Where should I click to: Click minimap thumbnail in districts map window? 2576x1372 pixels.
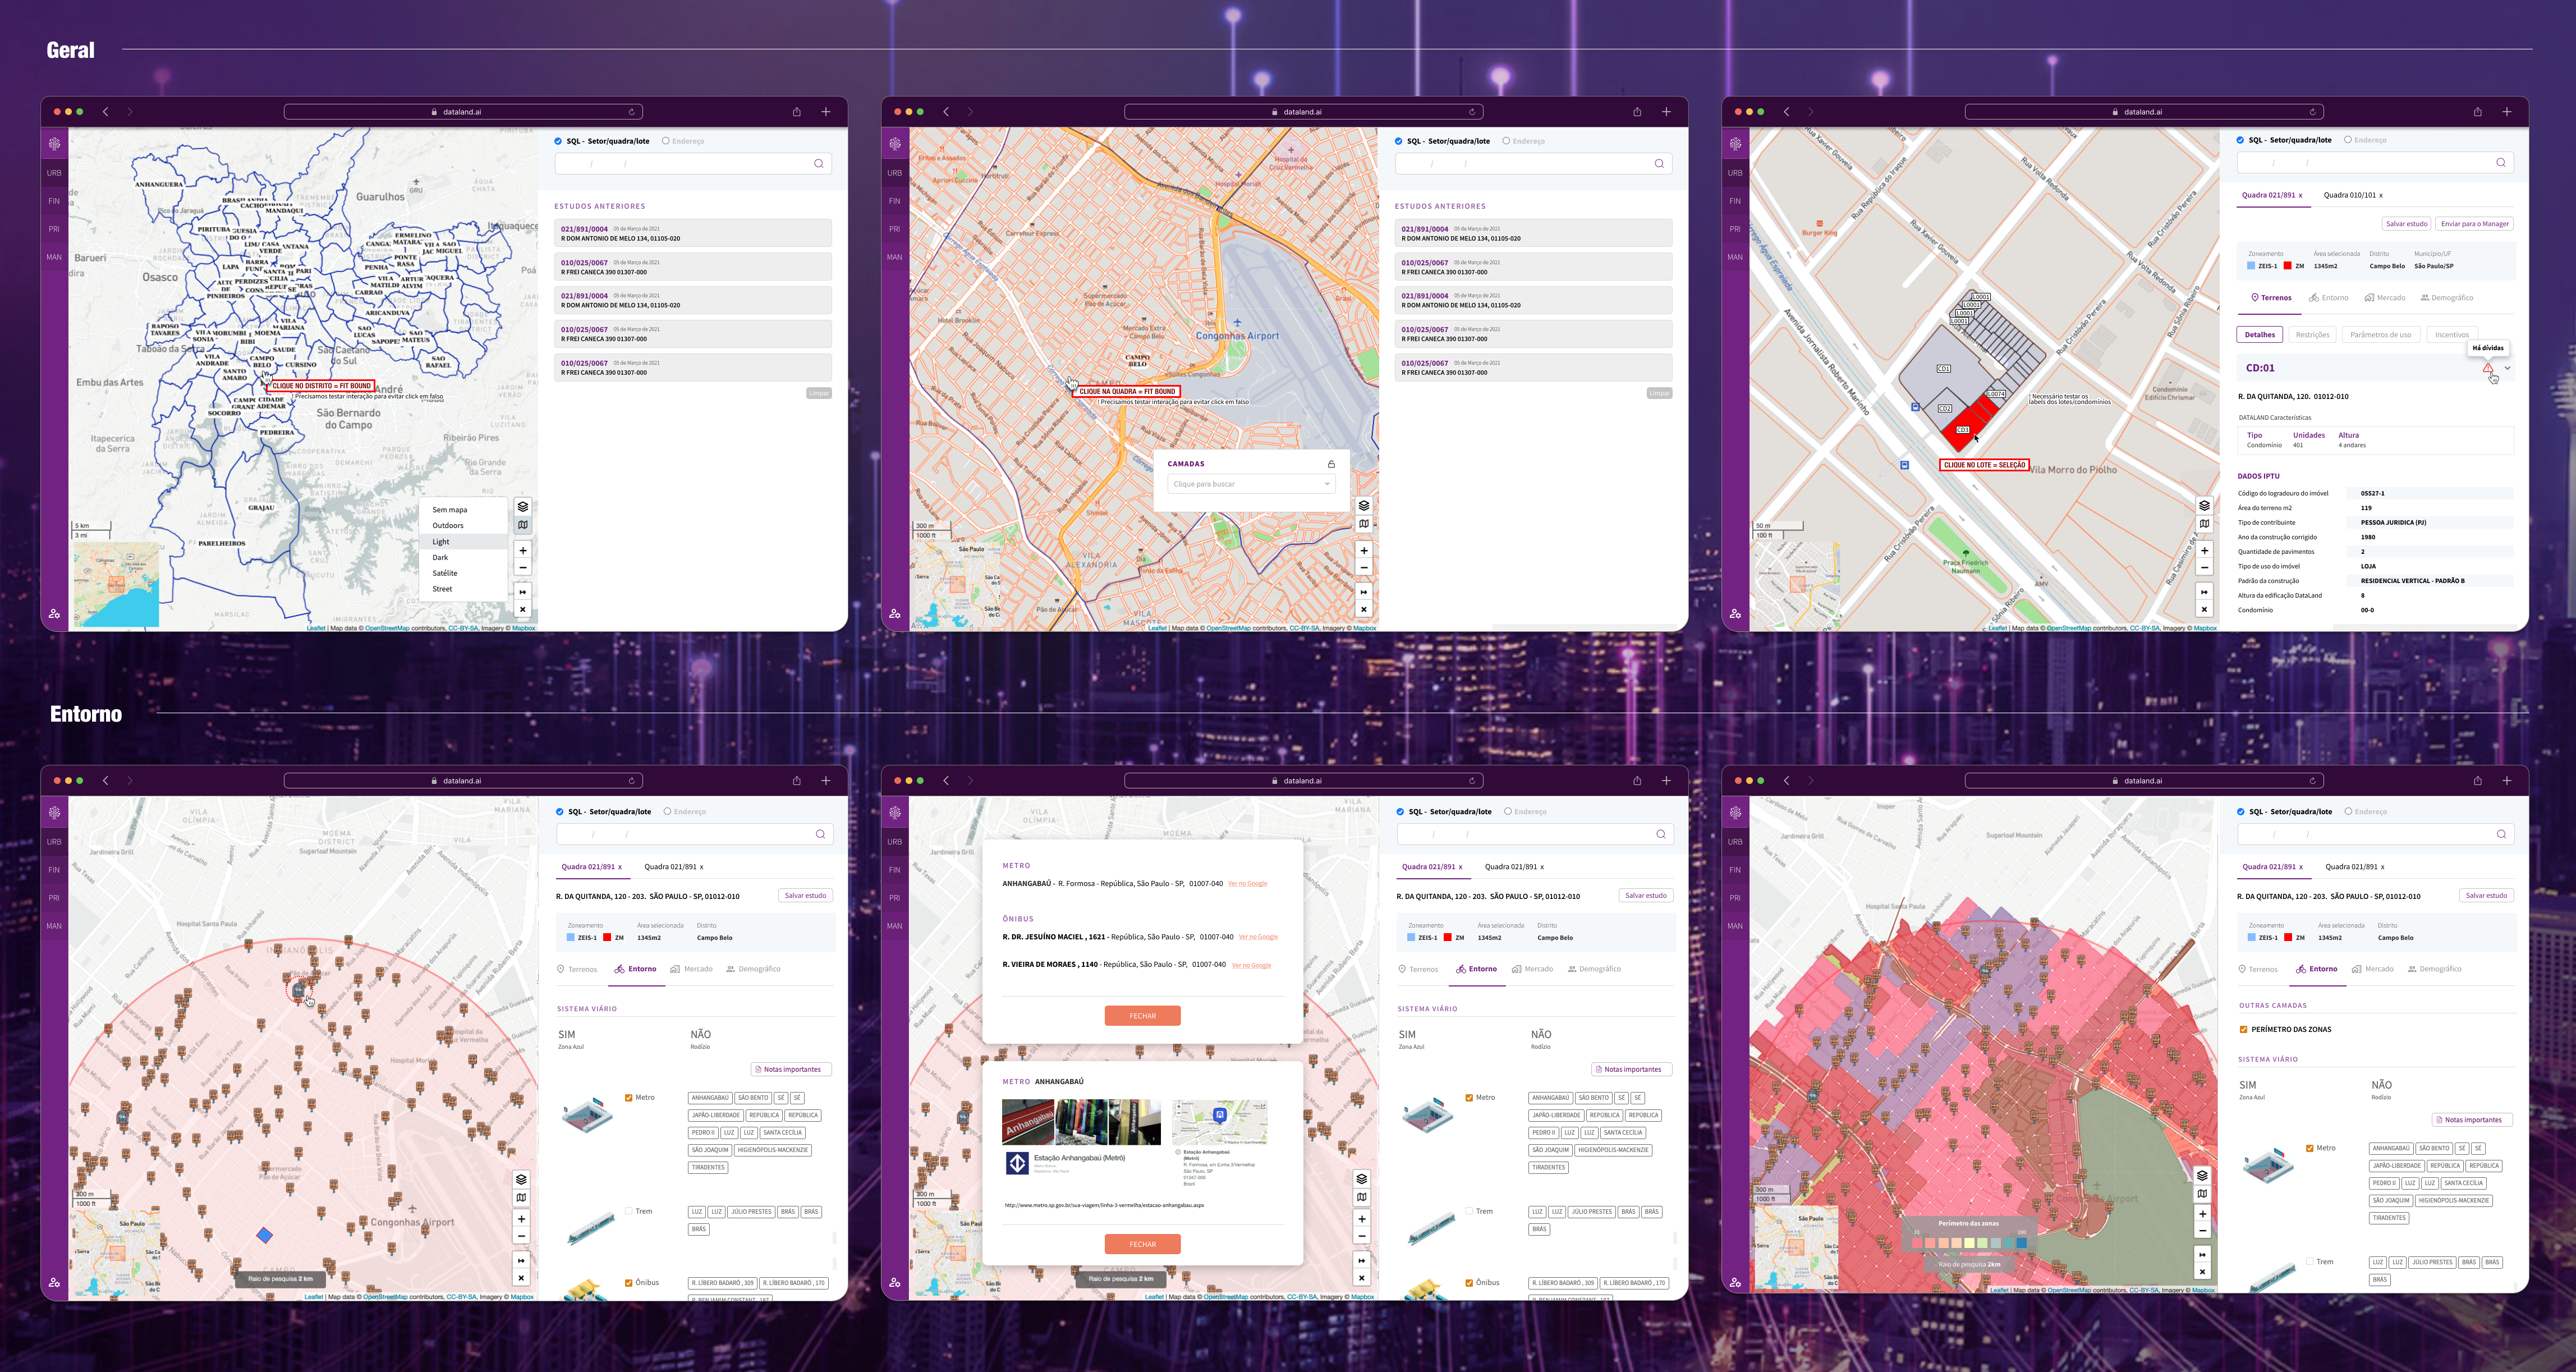116,584
